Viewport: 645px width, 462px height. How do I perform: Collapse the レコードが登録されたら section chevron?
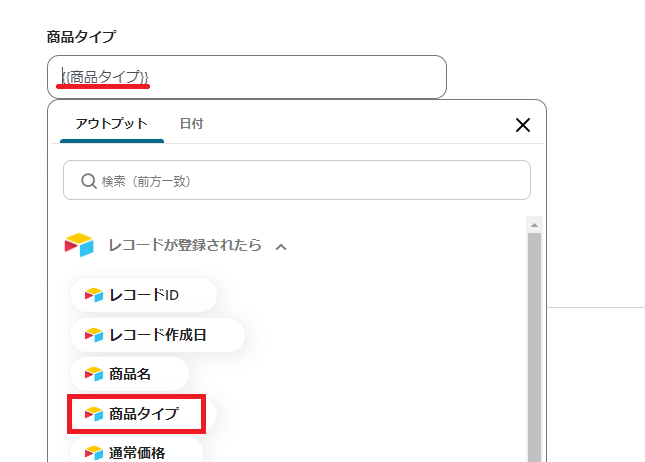point(281,246)
